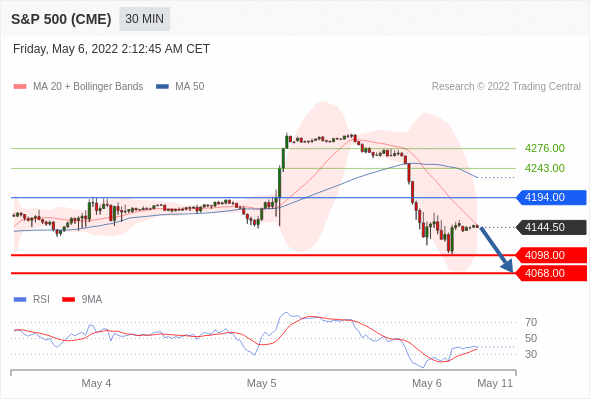Click the blue MA 50 legend swatch

click(x=163, y=87)
